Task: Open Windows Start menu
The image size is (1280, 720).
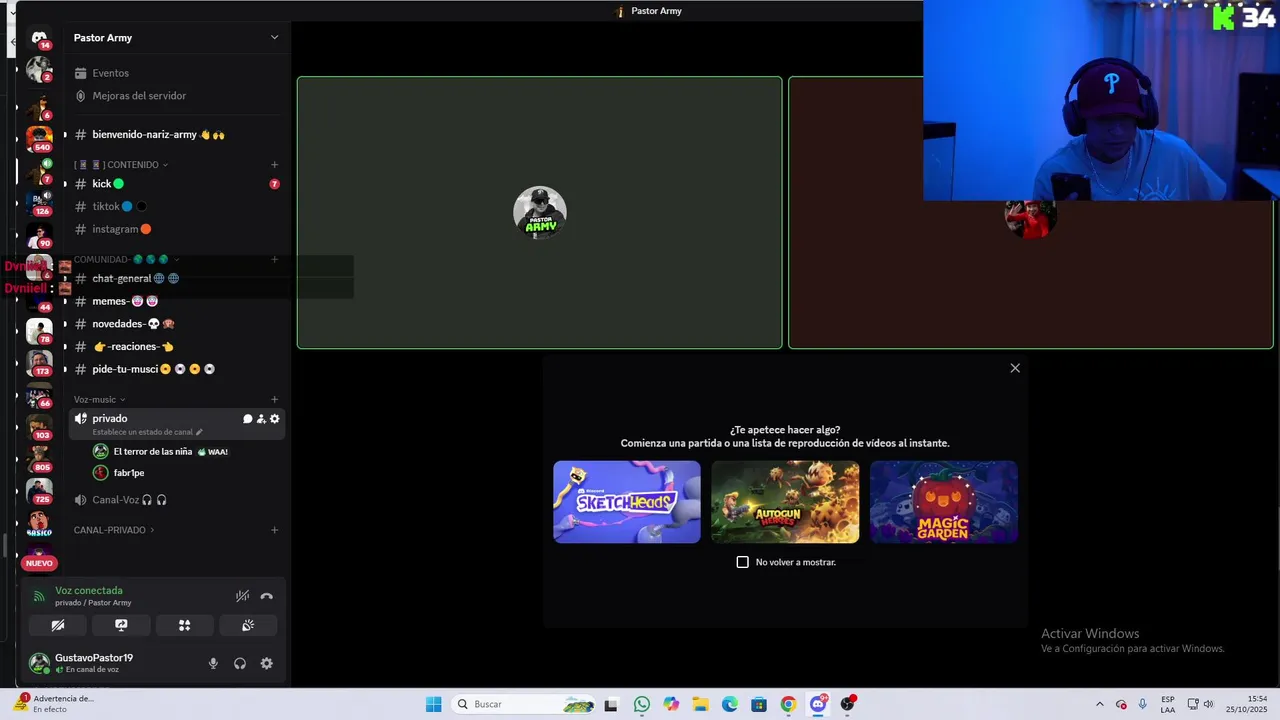Action: pos(433,704)
